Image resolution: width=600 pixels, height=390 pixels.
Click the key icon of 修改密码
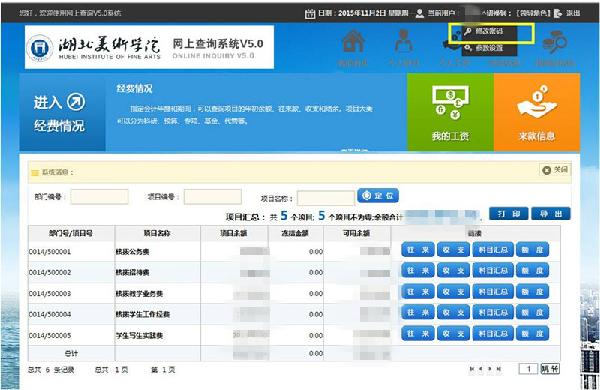tap(468, 31)
